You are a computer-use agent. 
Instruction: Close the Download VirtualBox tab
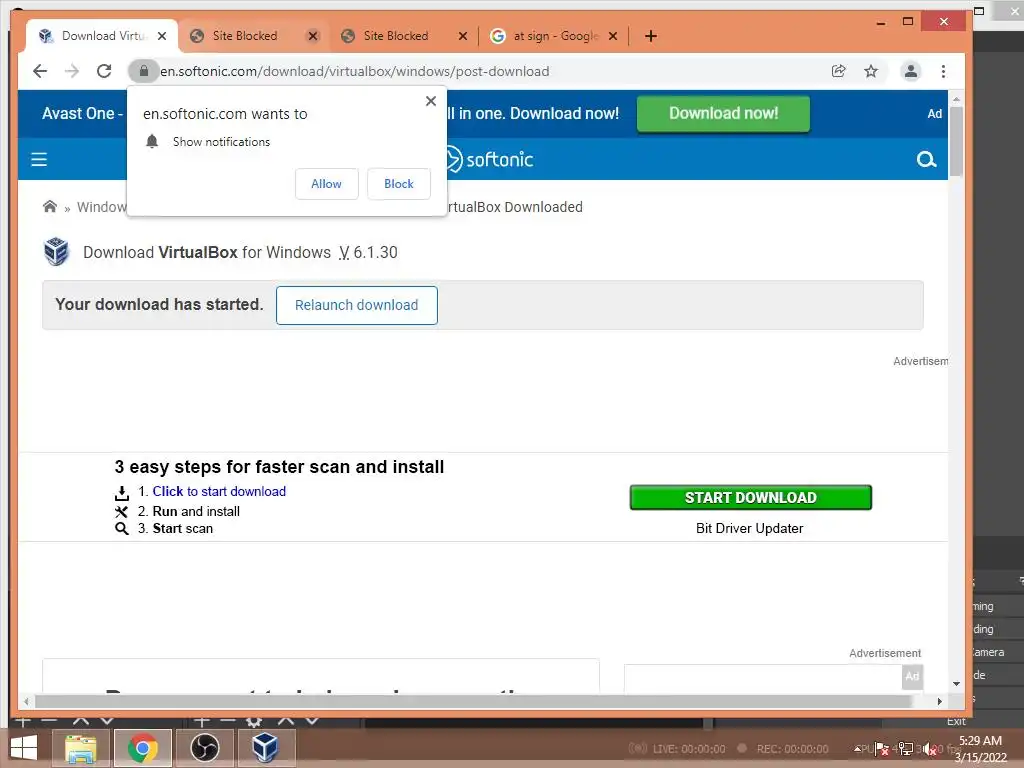[x=162, y=36]
